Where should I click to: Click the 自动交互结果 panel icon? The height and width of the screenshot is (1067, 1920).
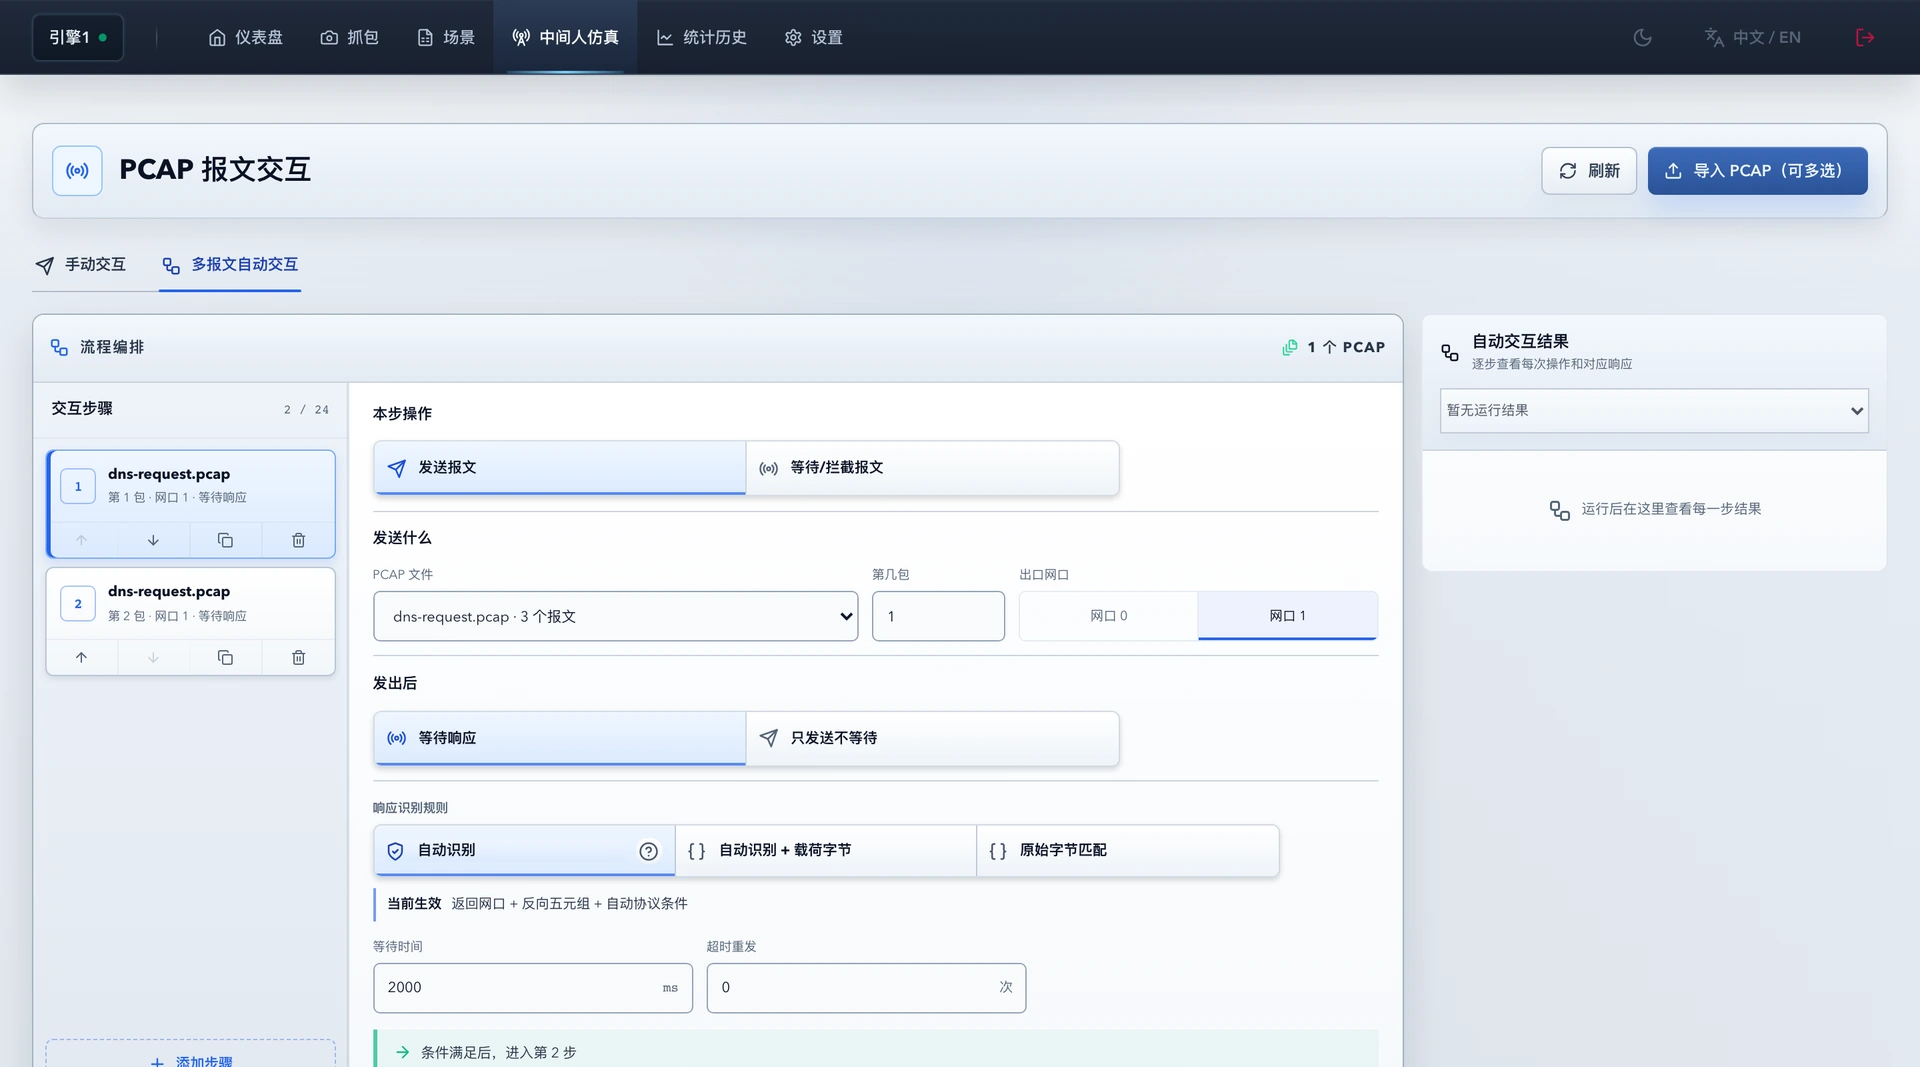tap(1450, 352)
